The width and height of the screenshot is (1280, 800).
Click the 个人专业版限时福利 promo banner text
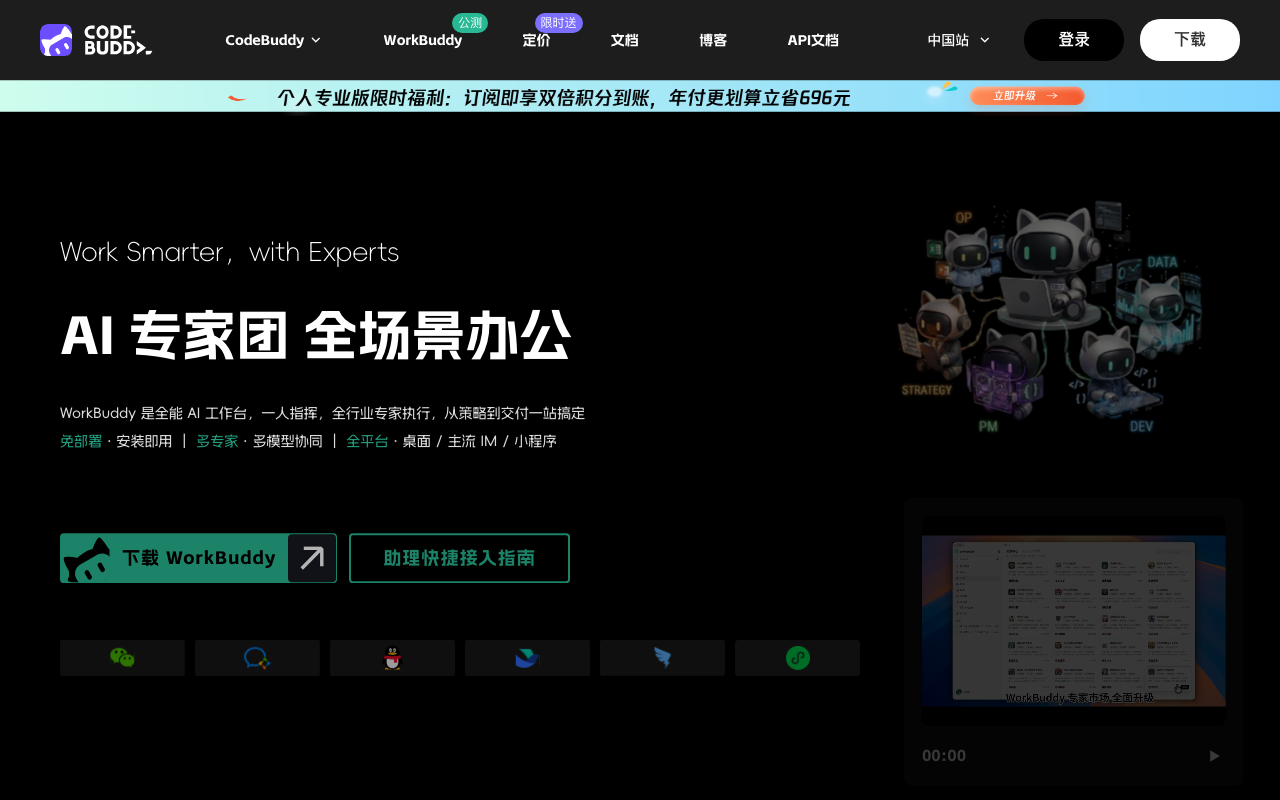point(564,98)
